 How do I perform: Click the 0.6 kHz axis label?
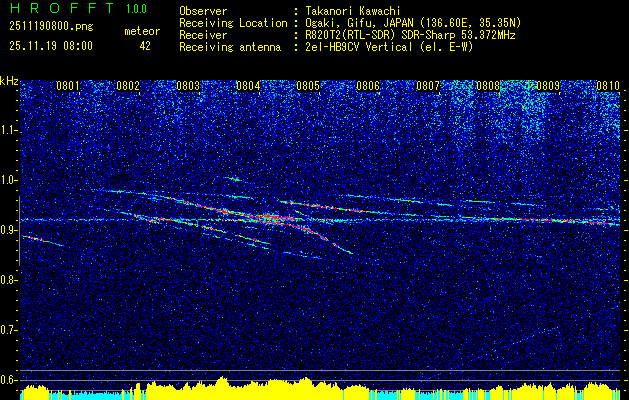point(8,380)
